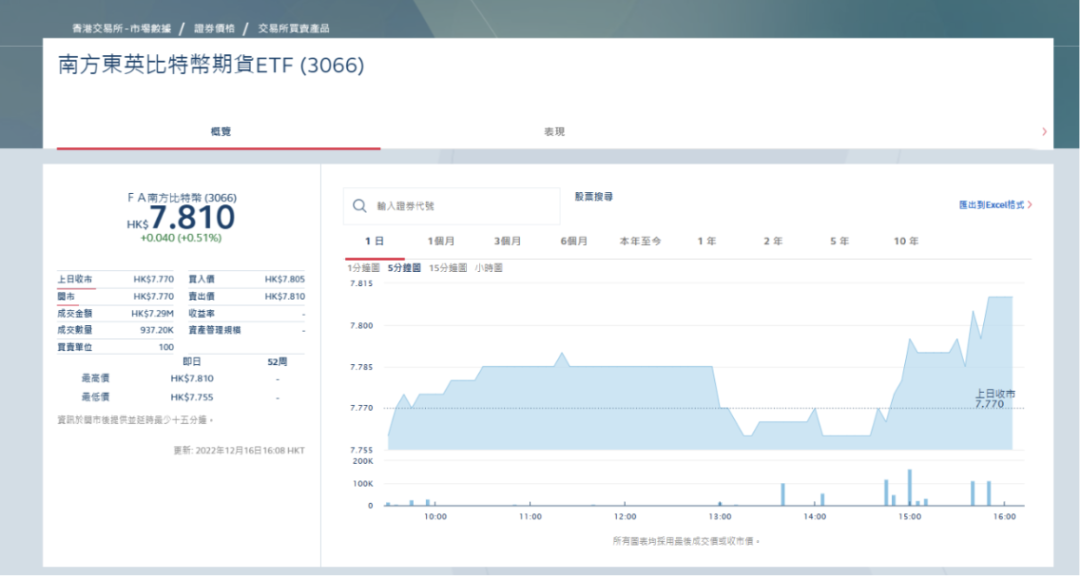Image resolution: width=1080 pixels, height=580 pixels.
Task: Click the right chevron beside the tabs
Action: [1044, 132]
